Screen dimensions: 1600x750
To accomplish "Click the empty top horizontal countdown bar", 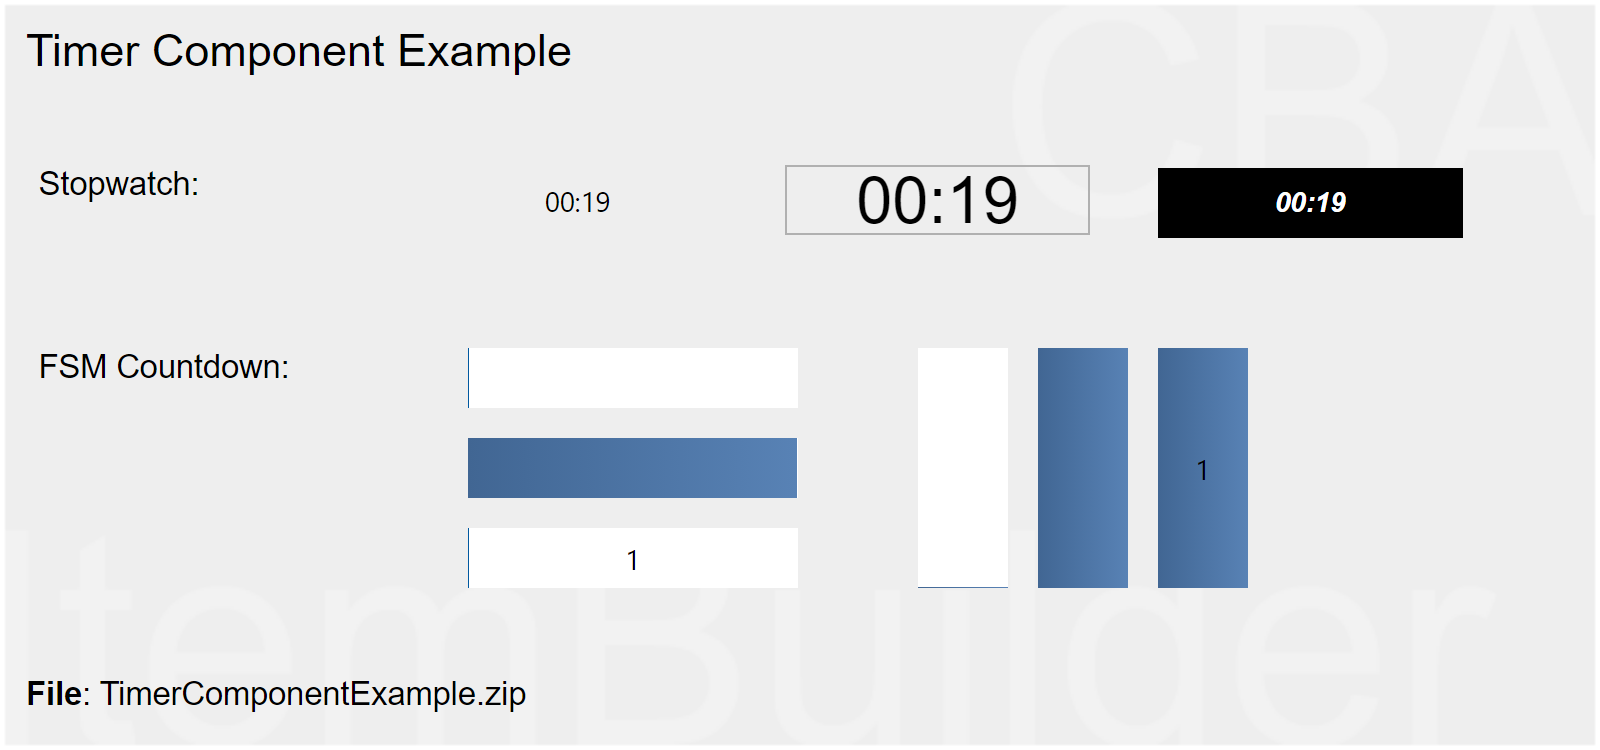I will pos(633,378).
